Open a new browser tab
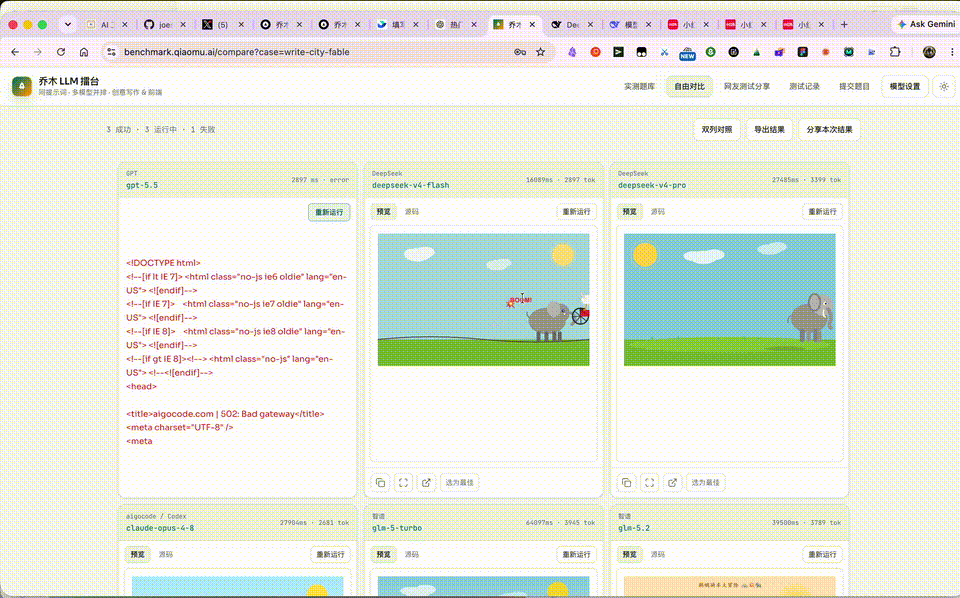The image size is (960, 598). pos(844,24)
